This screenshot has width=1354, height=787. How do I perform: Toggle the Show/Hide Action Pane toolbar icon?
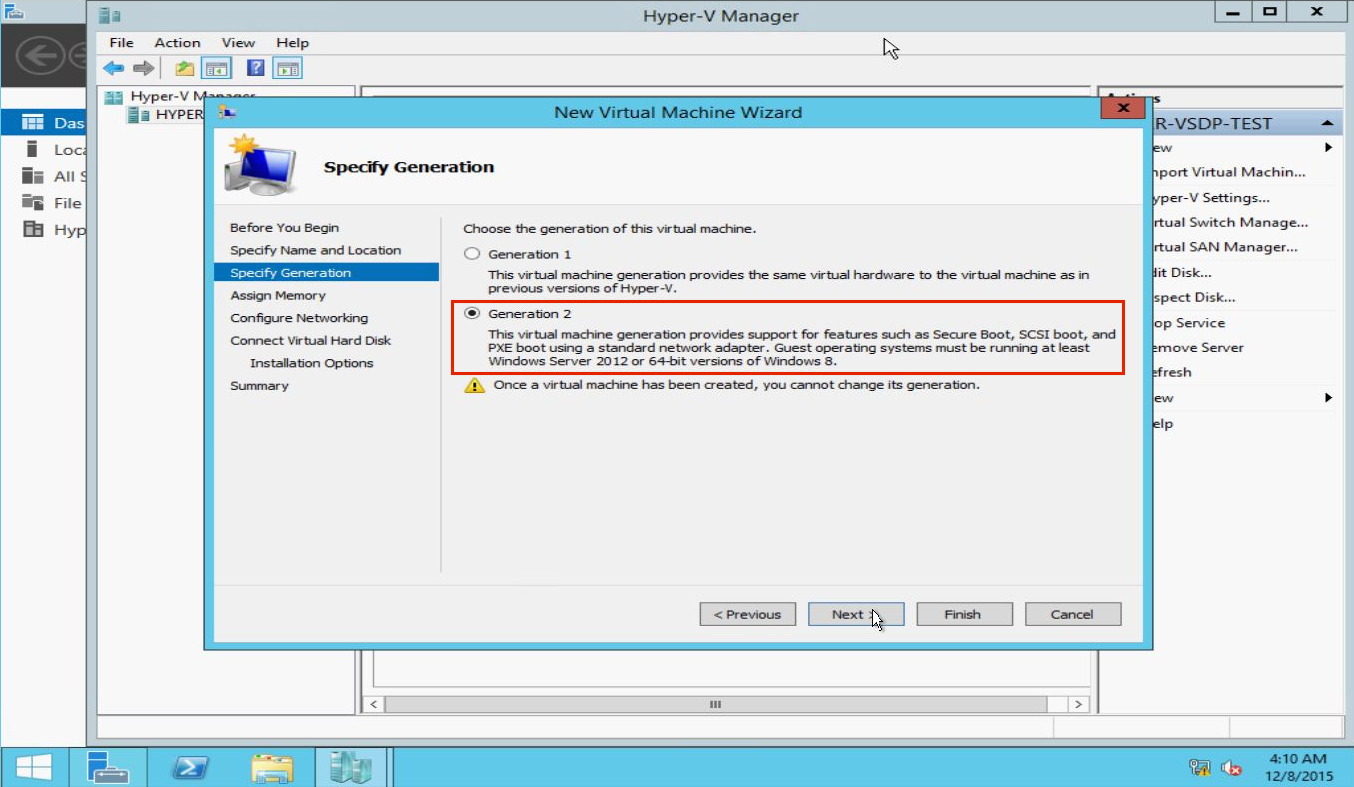(x=288, y=68)
